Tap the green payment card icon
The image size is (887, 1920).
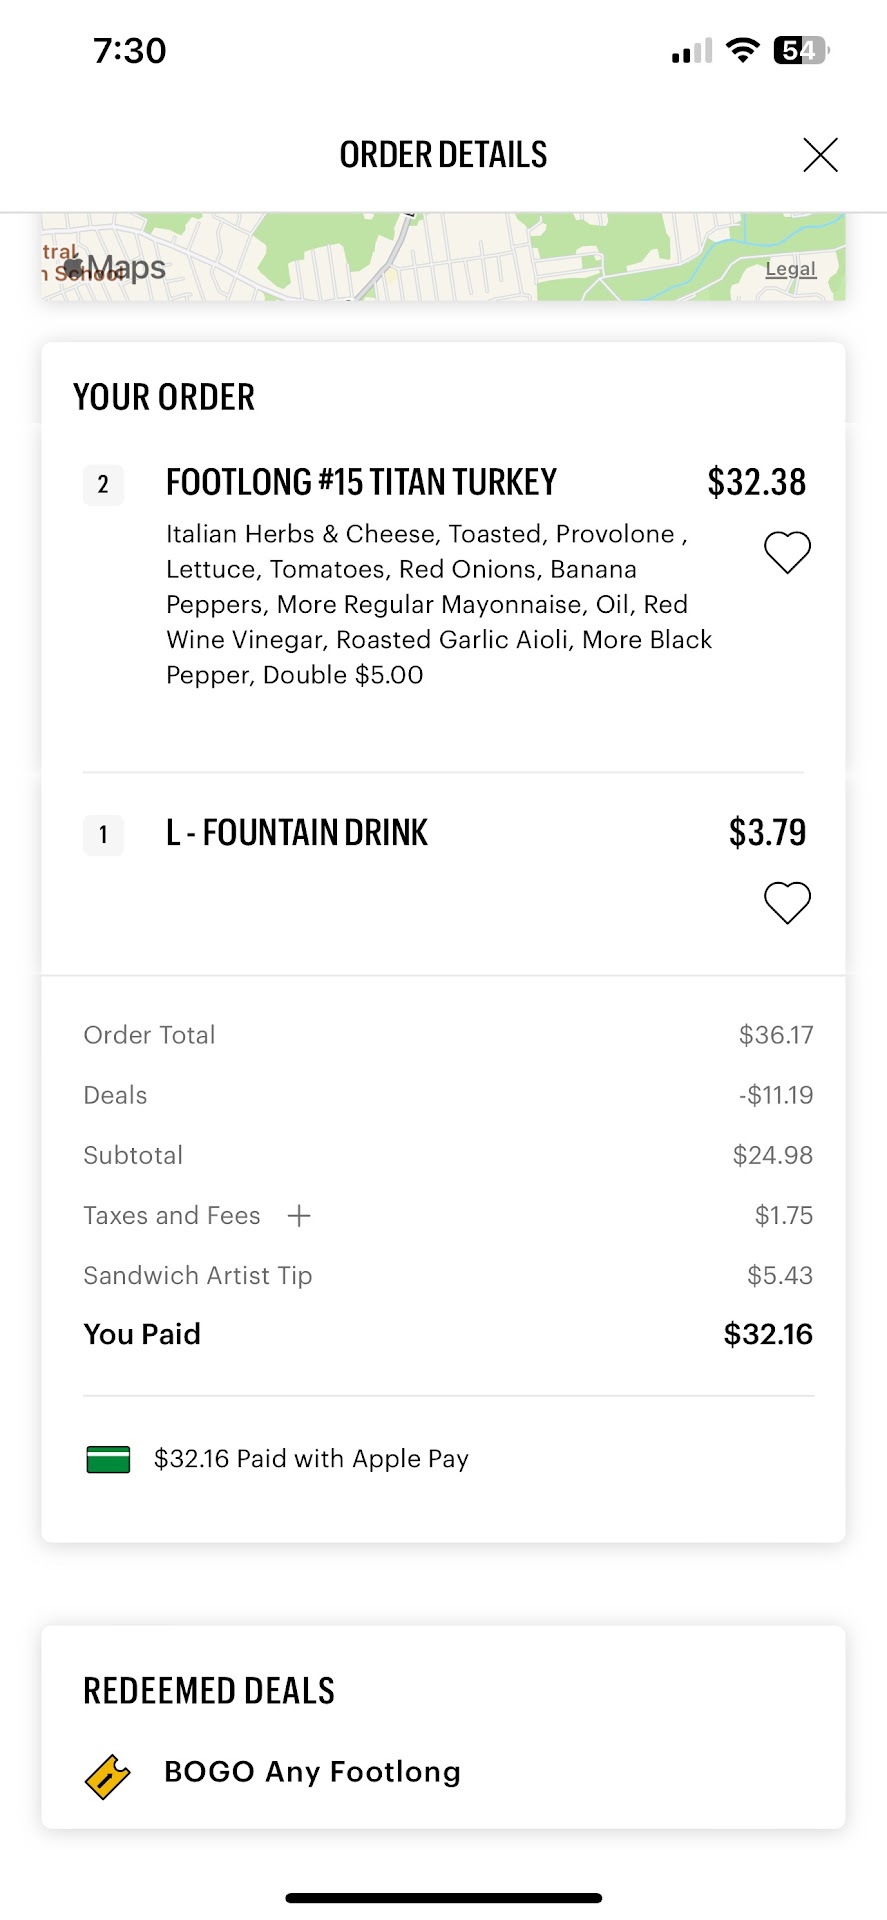click(x=108, y=1460)
